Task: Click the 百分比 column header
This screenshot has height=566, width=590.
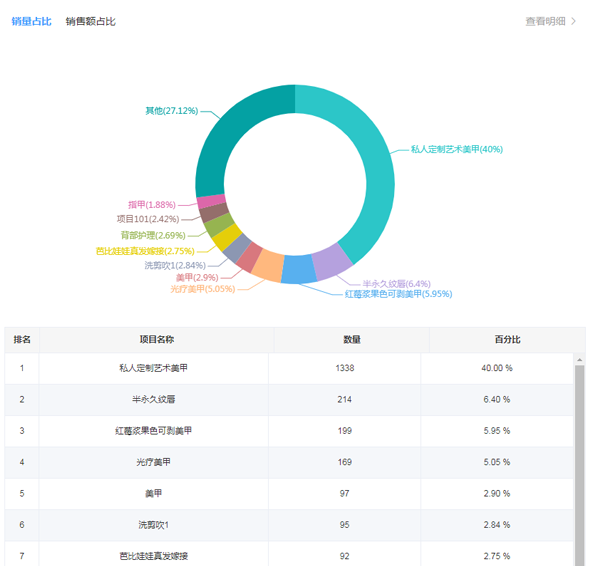Action: click(x=507, y=339)
